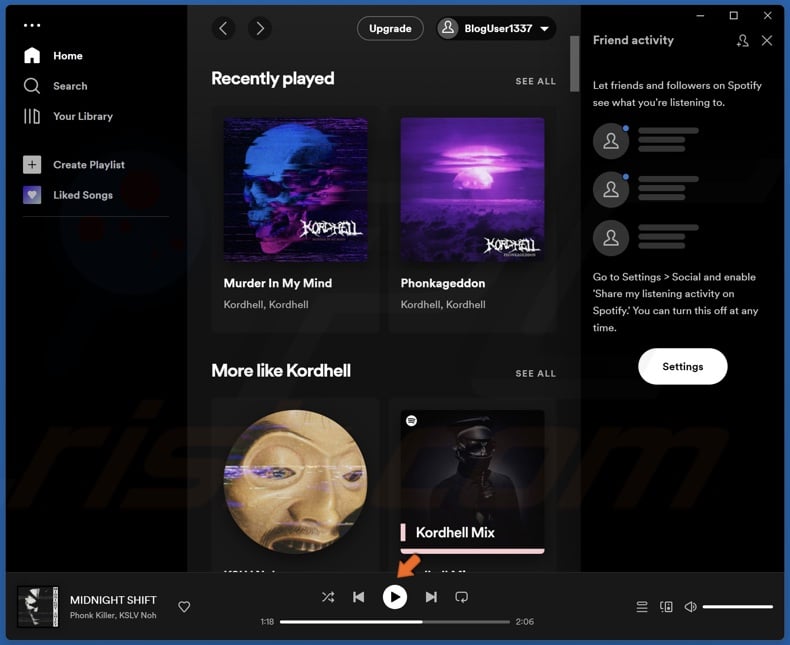
Task: Open Liked Songs heart icon
Action: [x=32, y=195]
